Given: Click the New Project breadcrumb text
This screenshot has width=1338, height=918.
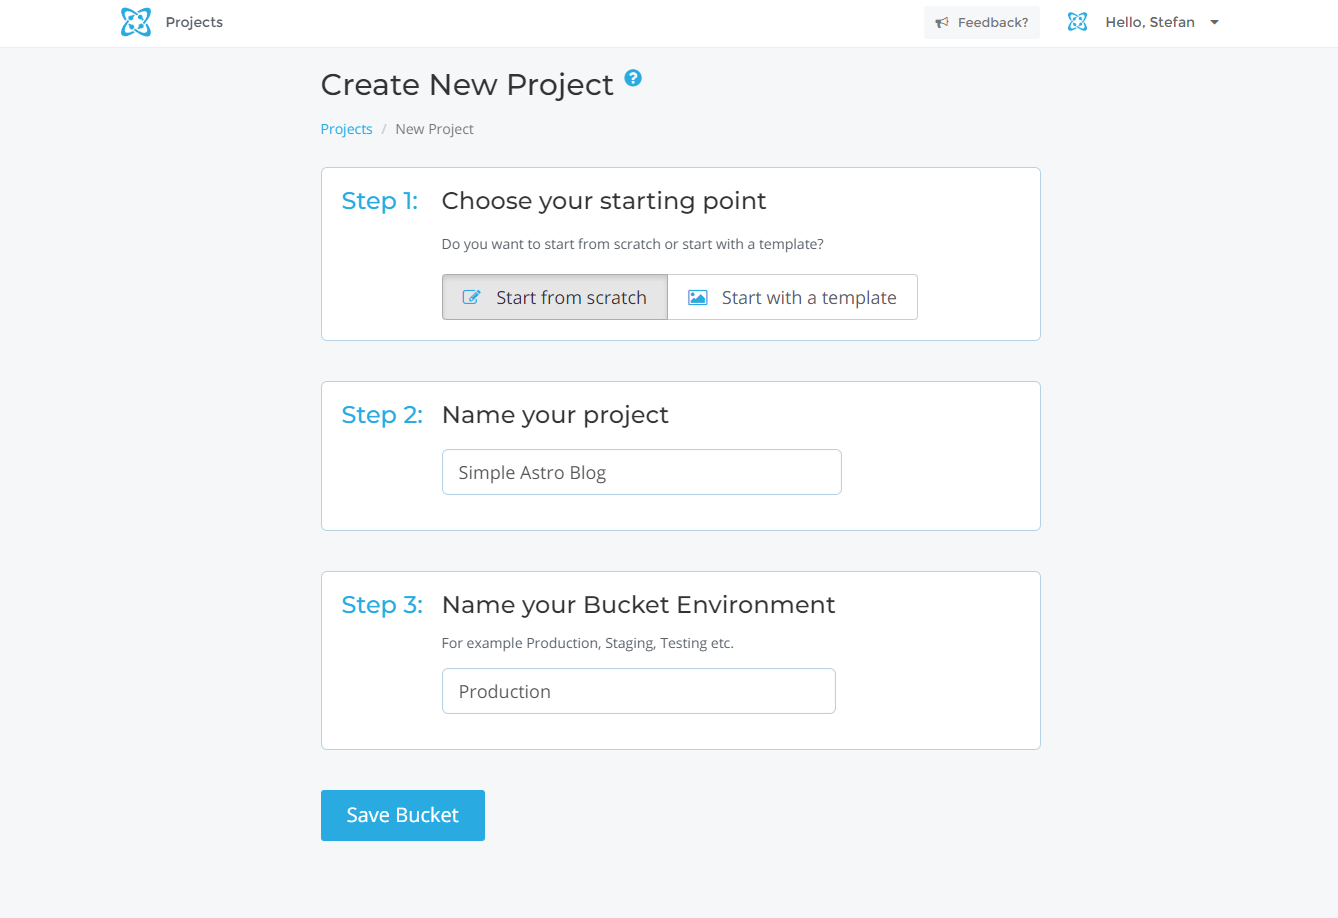Looking at the screenshot, I should tap(434, 129).
